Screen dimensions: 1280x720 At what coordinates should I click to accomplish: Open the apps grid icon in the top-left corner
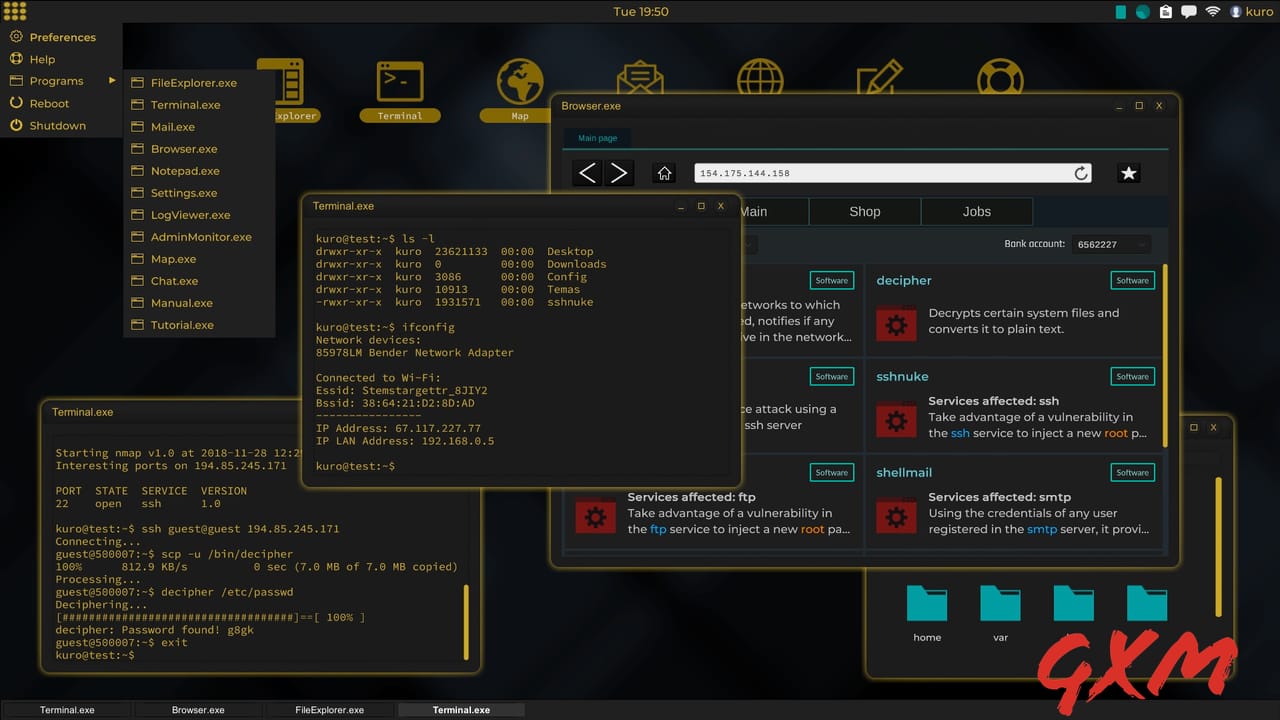click(14, 11)
